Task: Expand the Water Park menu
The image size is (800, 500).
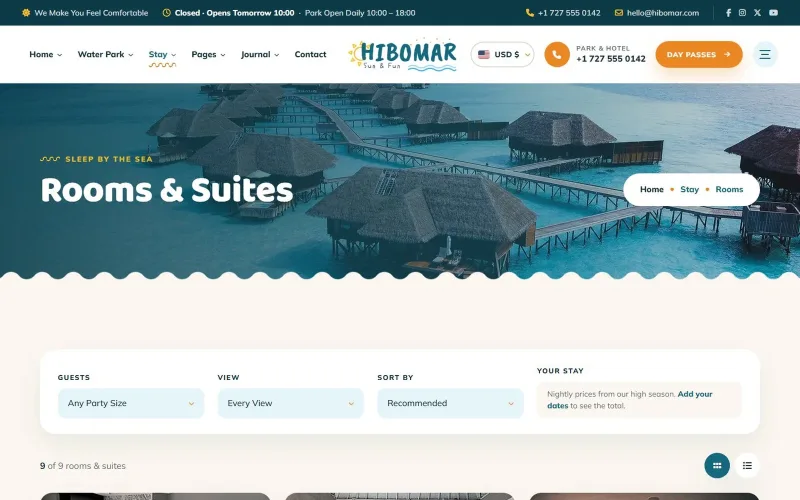Action: pos(105,54)
